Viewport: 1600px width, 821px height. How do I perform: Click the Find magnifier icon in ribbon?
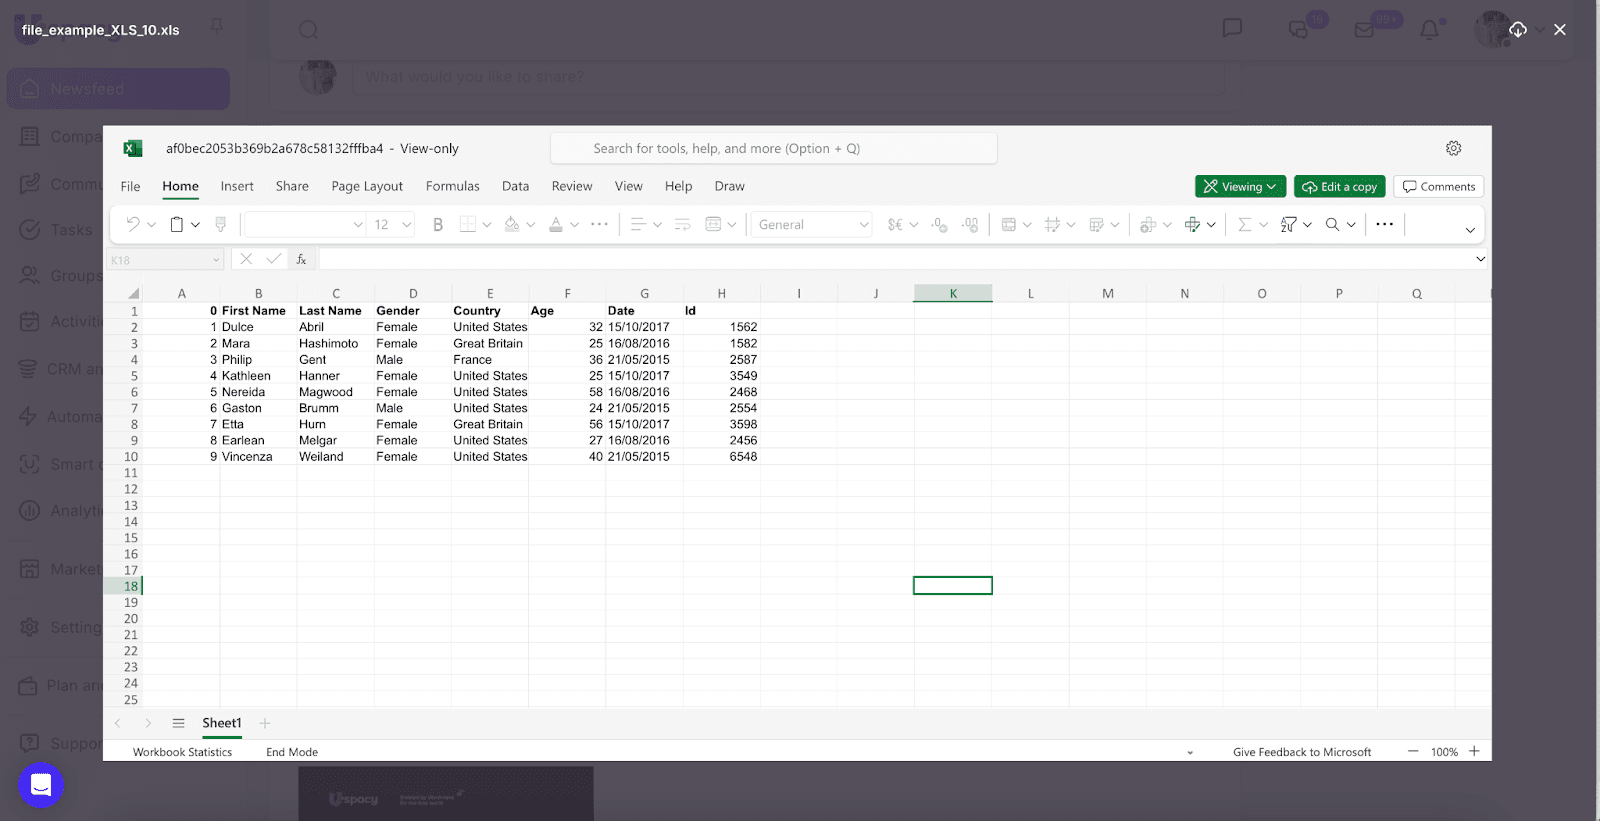pyautogui.click(x=1332, y=225)
